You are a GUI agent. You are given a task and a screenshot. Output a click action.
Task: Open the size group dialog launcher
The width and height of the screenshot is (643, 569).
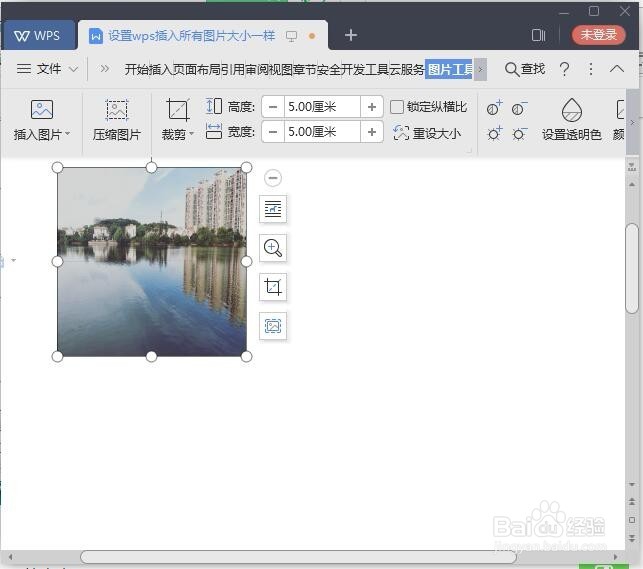click(469, 150)
